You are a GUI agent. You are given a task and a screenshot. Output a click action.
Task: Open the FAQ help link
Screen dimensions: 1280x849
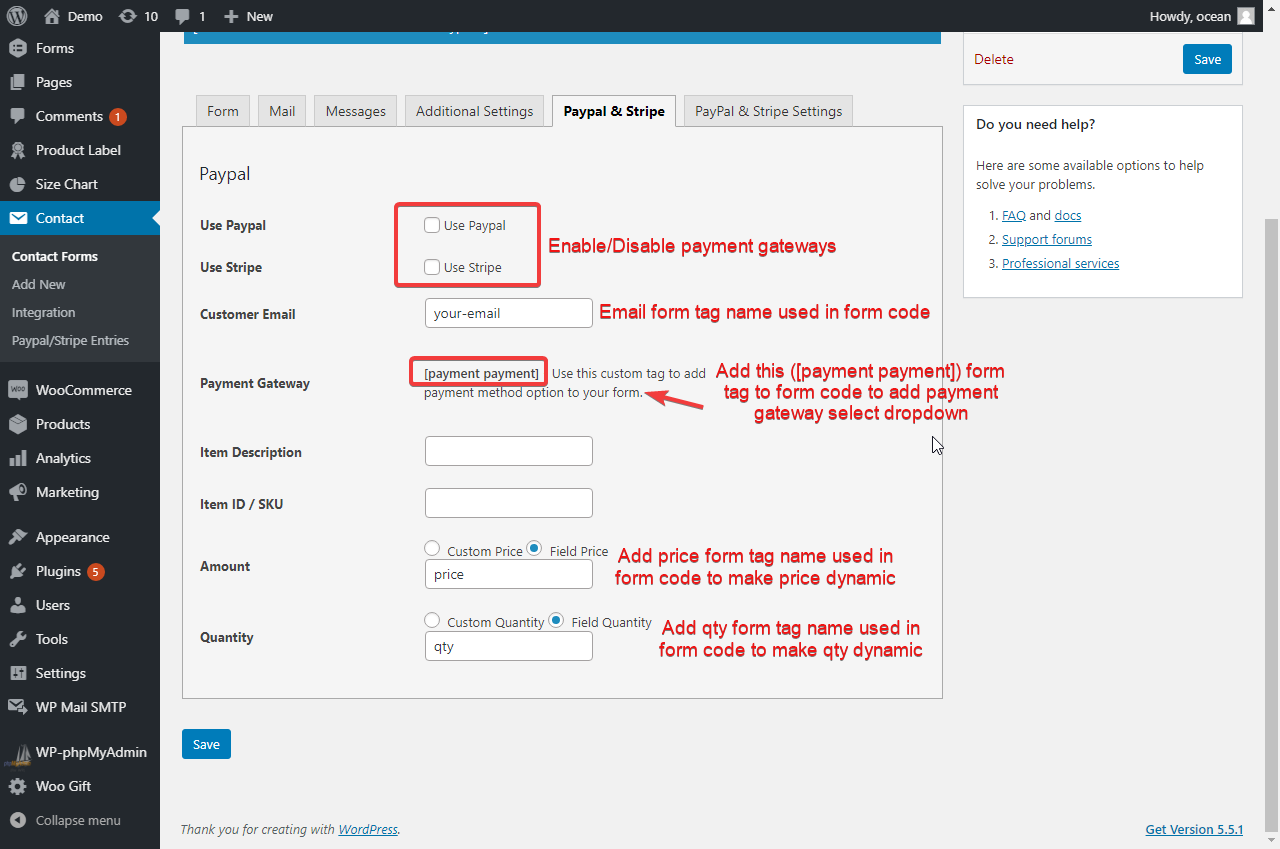[1014, 215]
